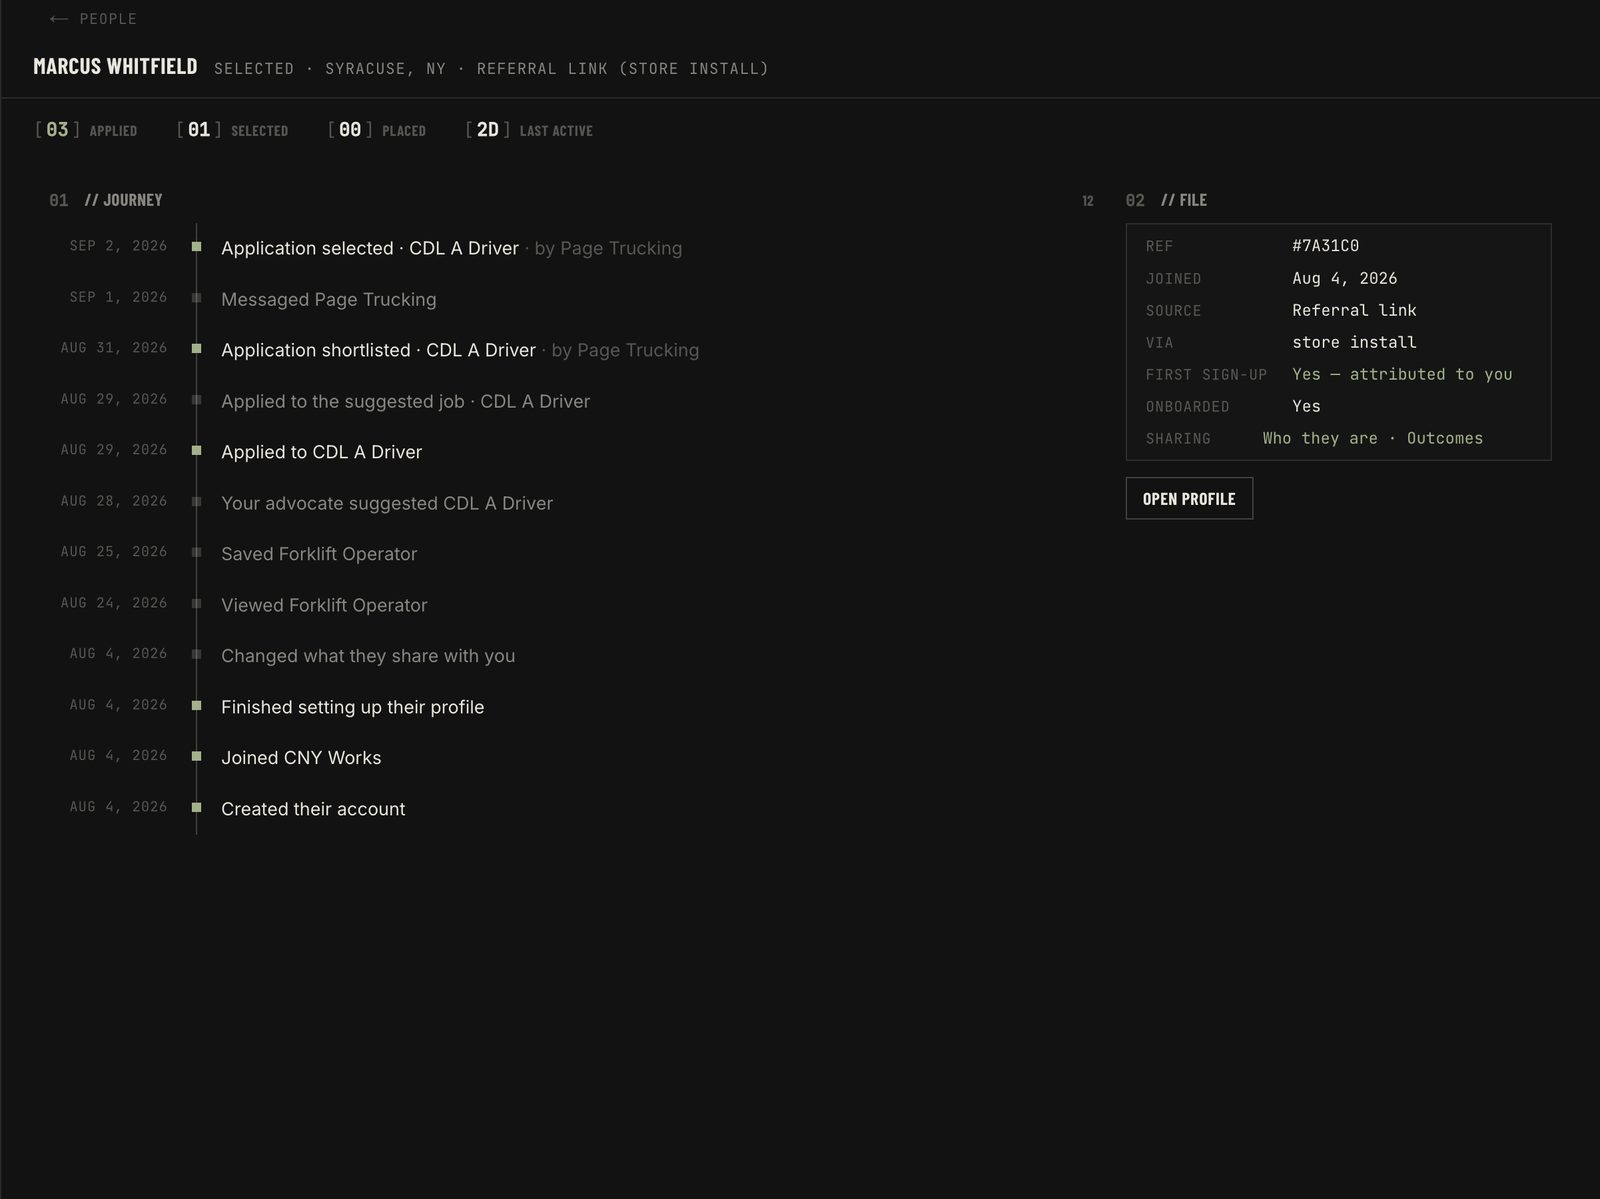Click the Marcus Whitfield name heading
The width and height of the screenshot is (1600, 1199).
tap(115, 67)
